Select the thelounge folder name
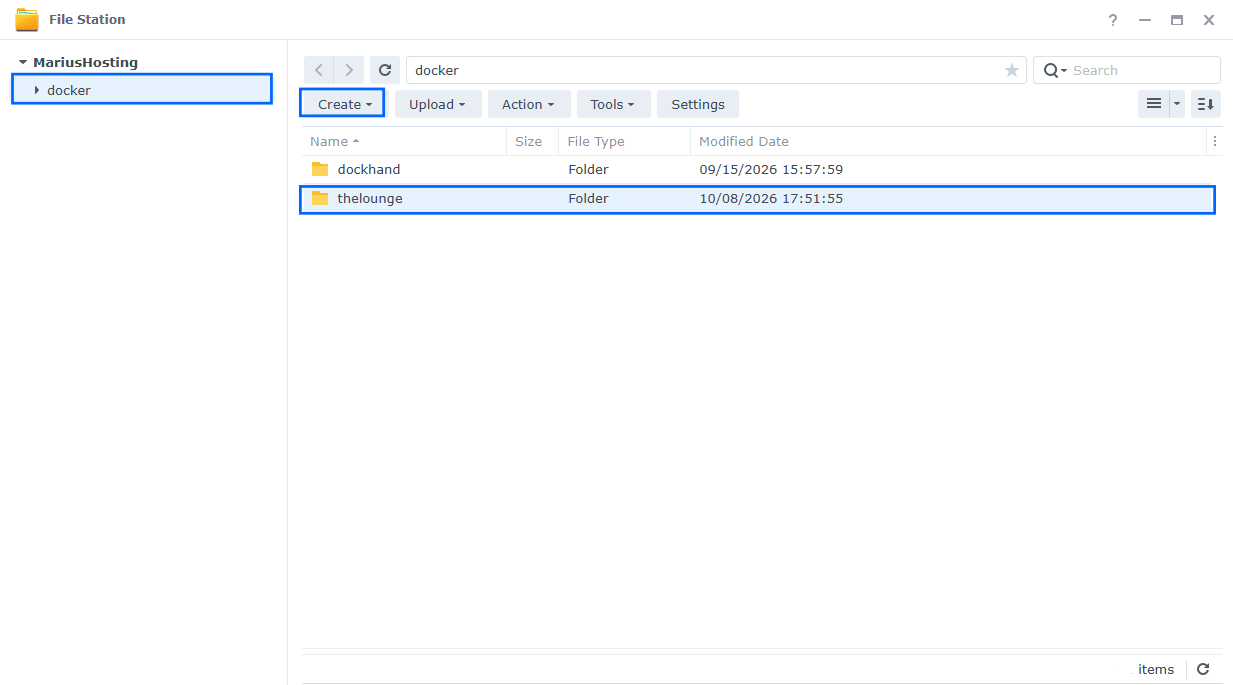The width and height of the screenshot is (1233, 685). (x=370, y=198)
